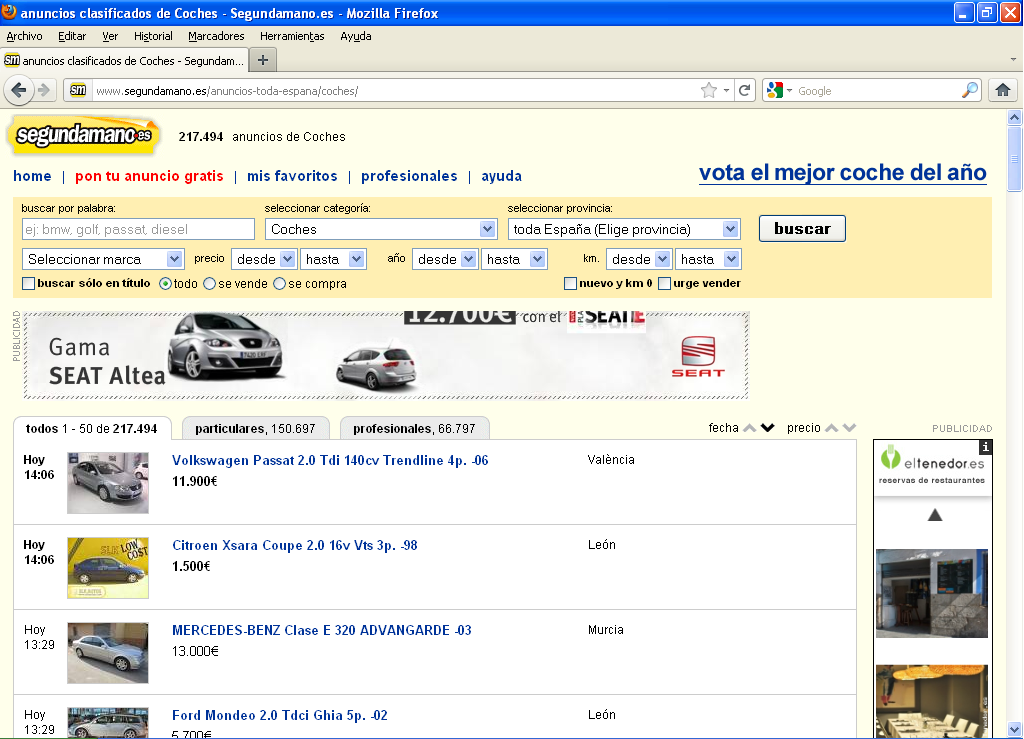This screenshot has height=739, width=1024.
Task: Click the page vertical scrollbar thumb
Action: (1014, 159)
